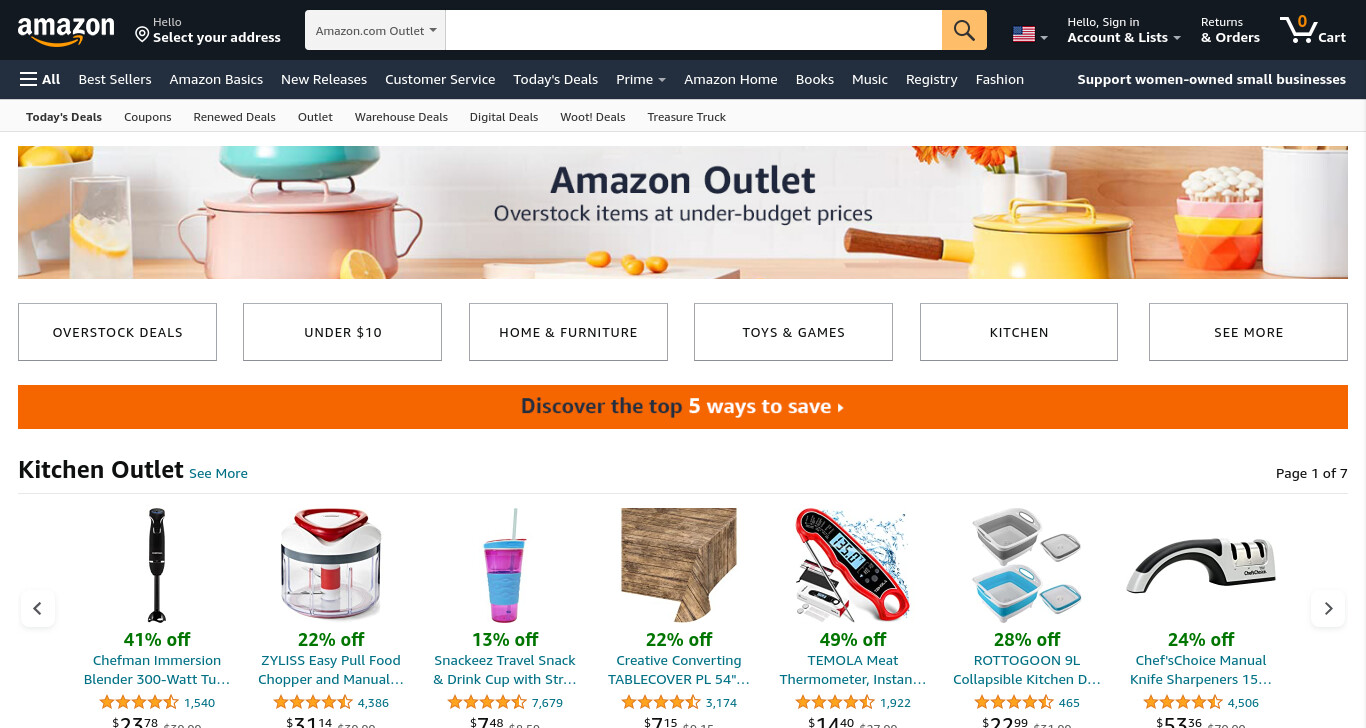Focus the search text field
The image size is (1366, 728).
(x=694, y=30)
